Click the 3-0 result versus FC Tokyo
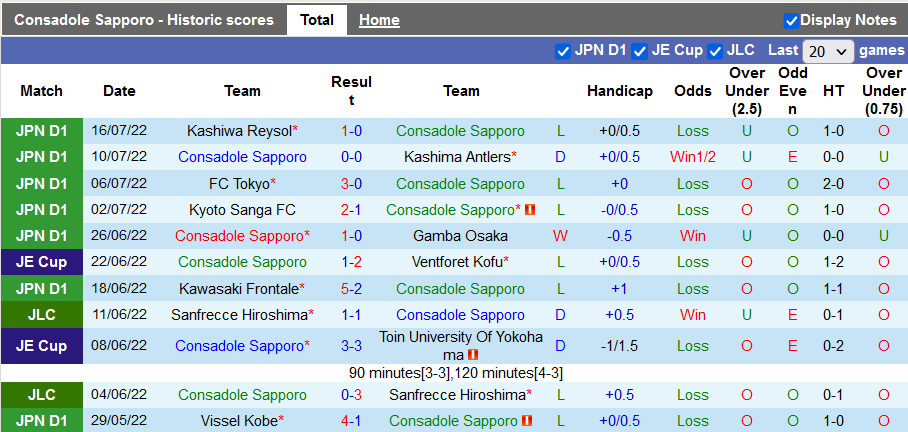 coord(352,184)
